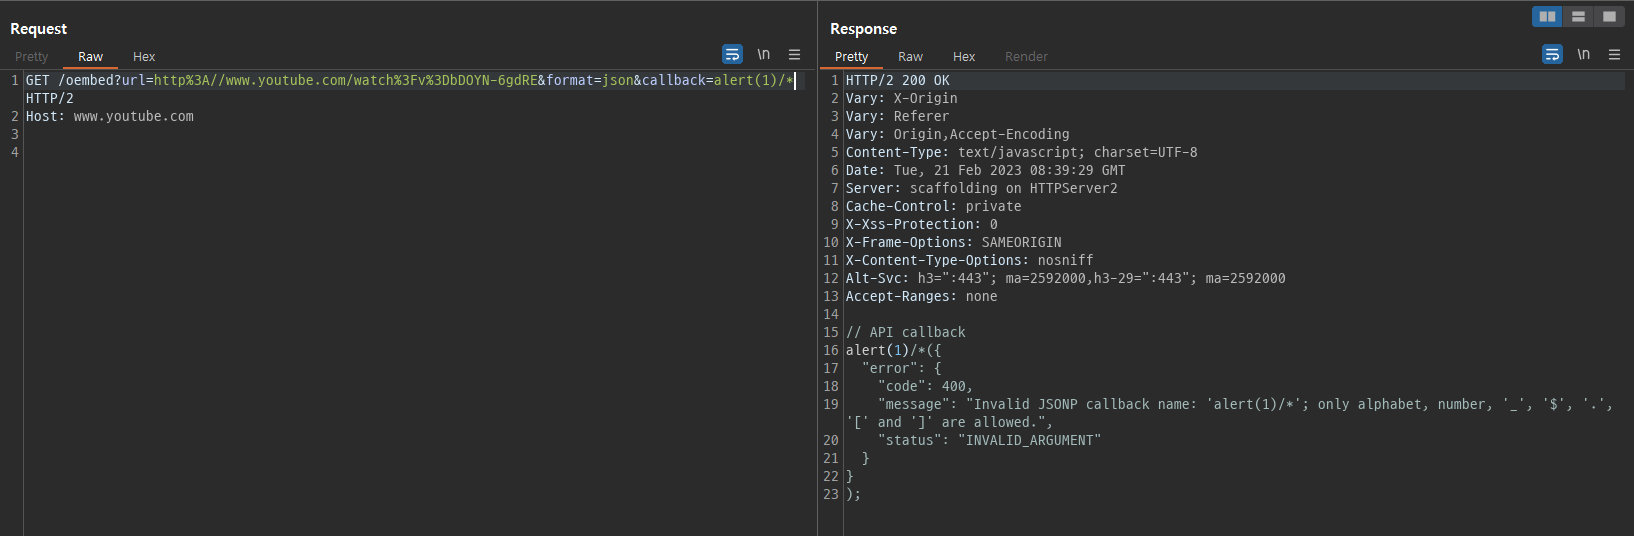Open the Response Raw tab
The height and width of the screenshot is (536, 1634).
(x=910, y=57)
